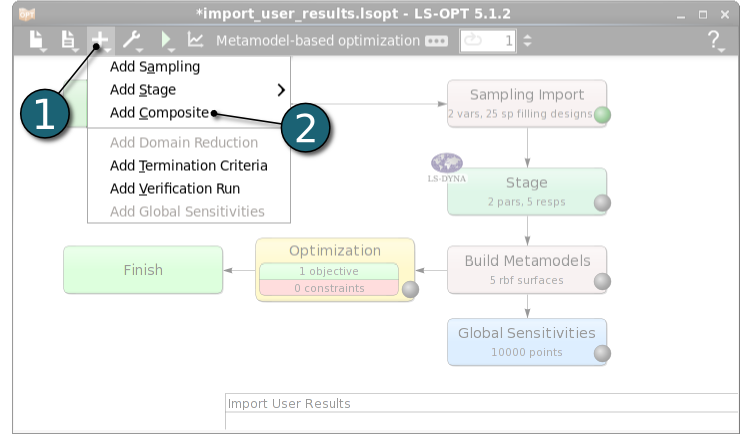Open the Add (plus) toolbar menu
The width and height of the screenshot is (740, 434).
pos(101,41)
